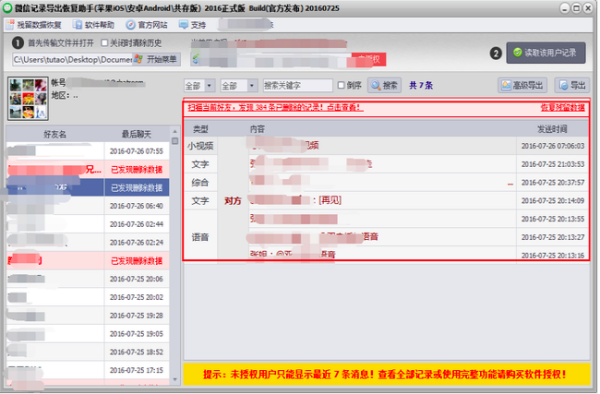The image size is (600, 394).
Task: Select message timestamped 2016-07-25 20:13:16
Action: click(418, 254)
